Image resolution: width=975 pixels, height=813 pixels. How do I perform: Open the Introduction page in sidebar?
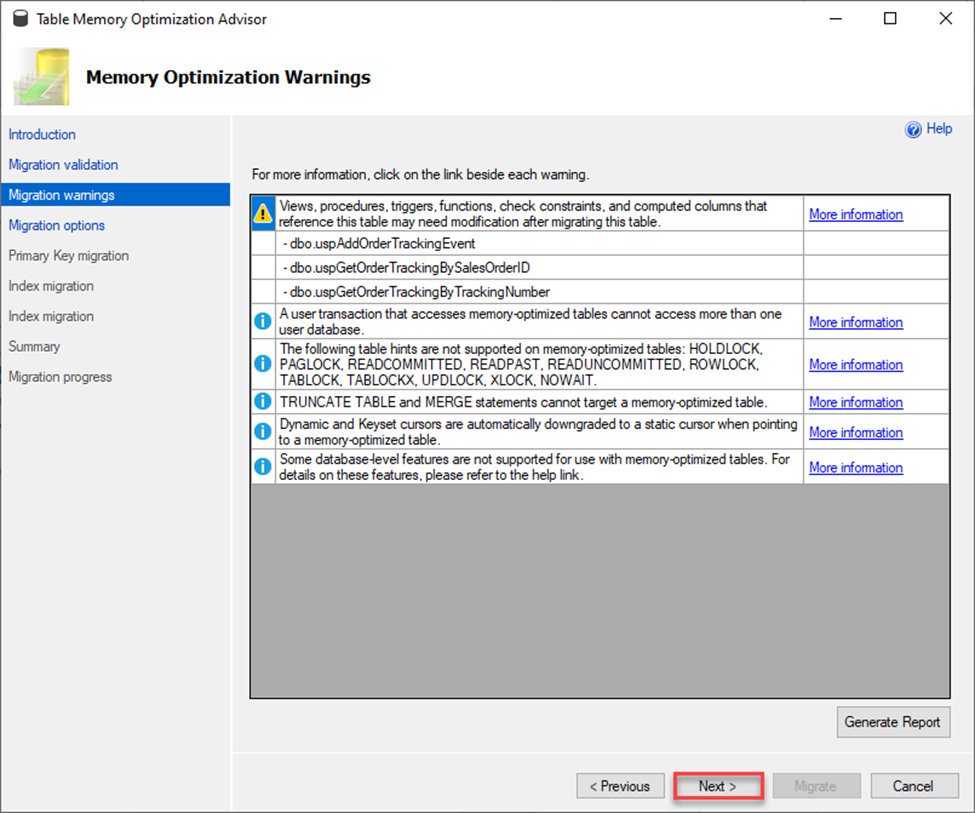[x=42, y=134]
